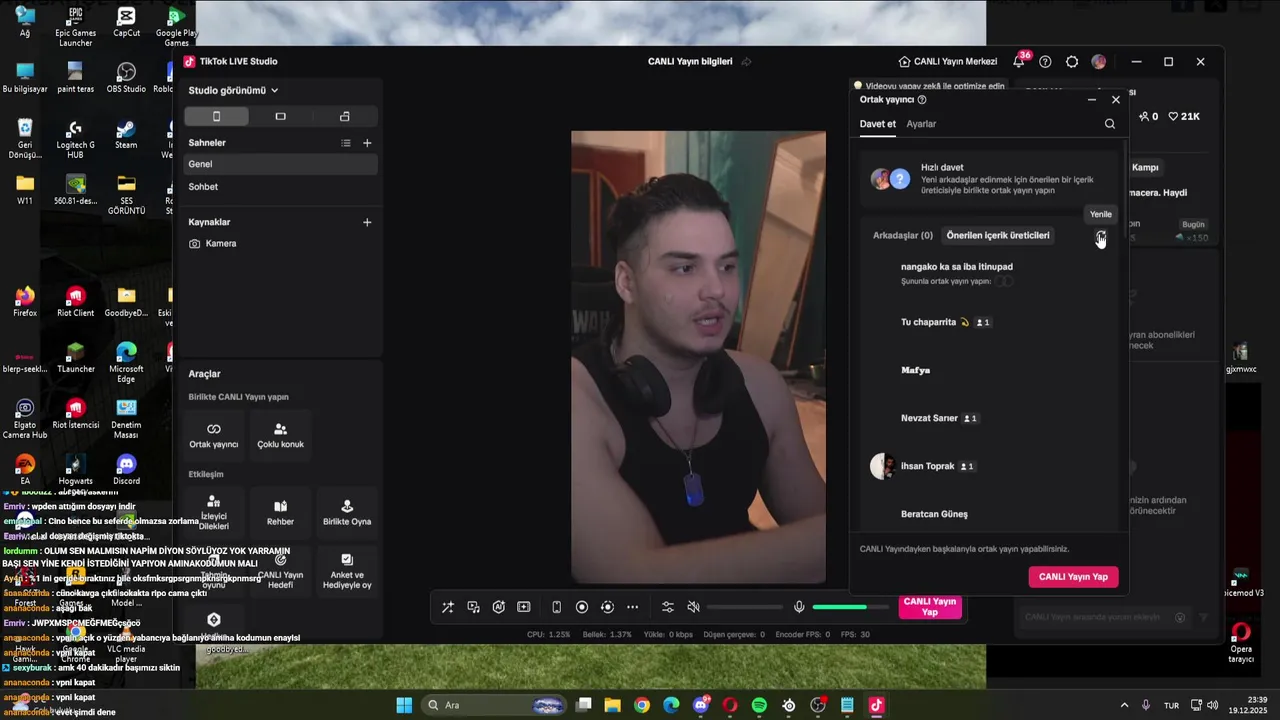Image resolution: width=1280 pixels, height=720 pixels.
Task: Open the profile avatar menu
Action: point(1099,61)
